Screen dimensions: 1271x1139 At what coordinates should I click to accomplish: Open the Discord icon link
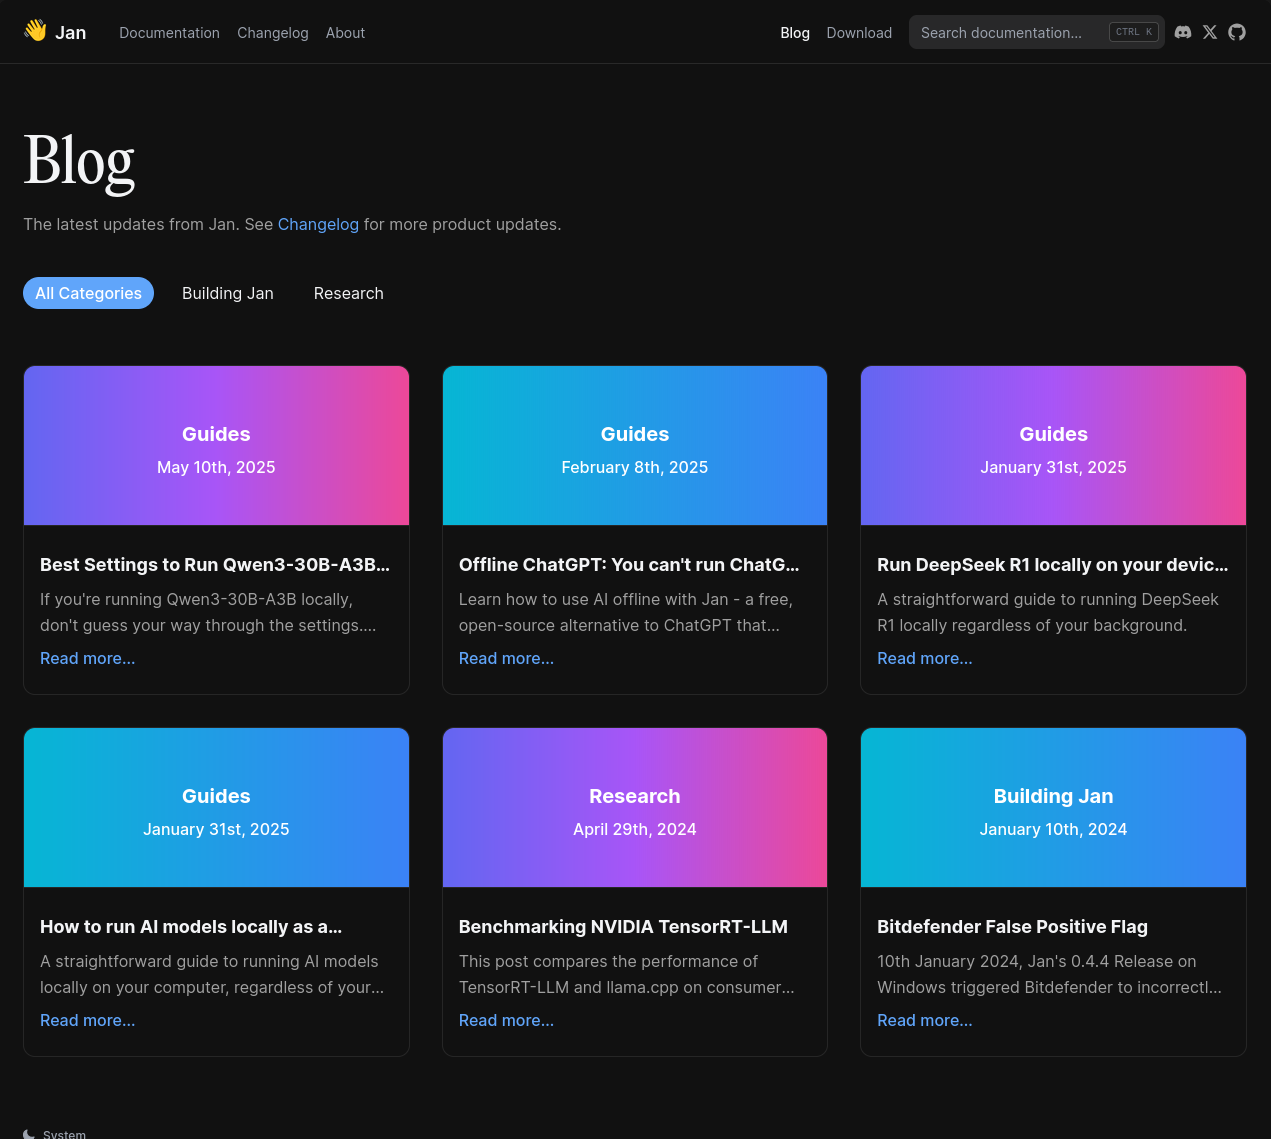(1183, 32)
